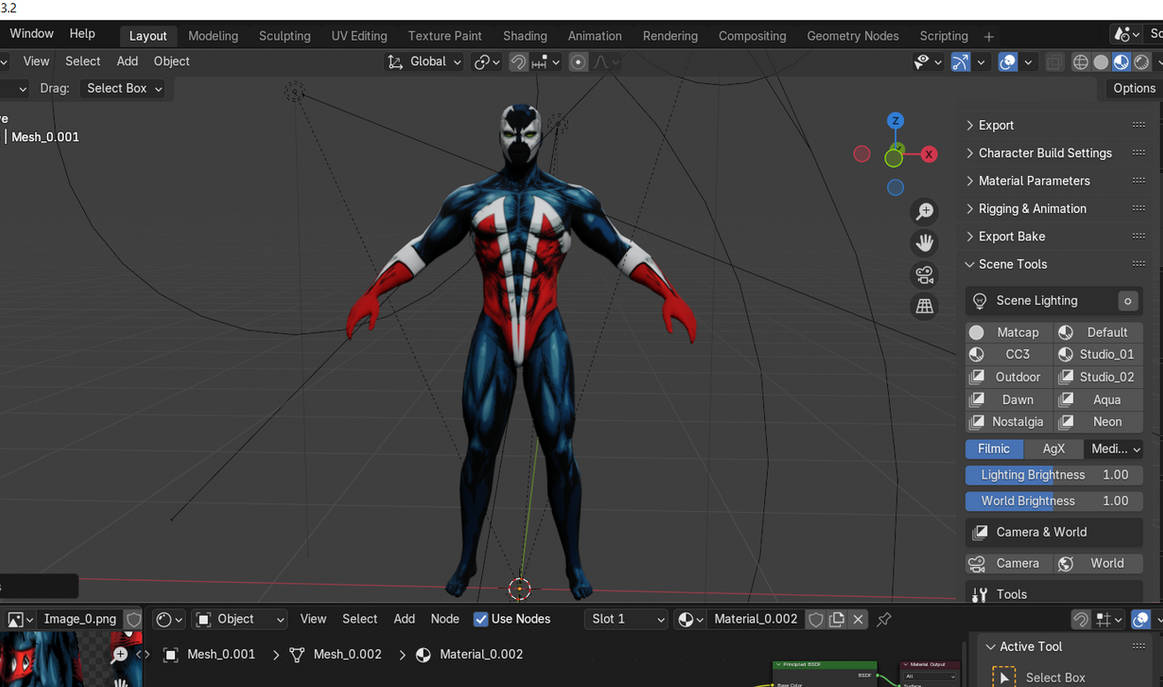The image size is (1163, 687).
Task: Click fake user shield for Material_0.002
Action: tap(816, 619)
